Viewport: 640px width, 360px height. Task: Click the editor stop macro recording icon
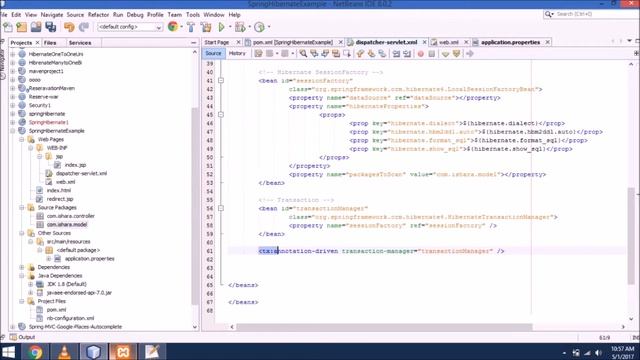pos(432,53)
